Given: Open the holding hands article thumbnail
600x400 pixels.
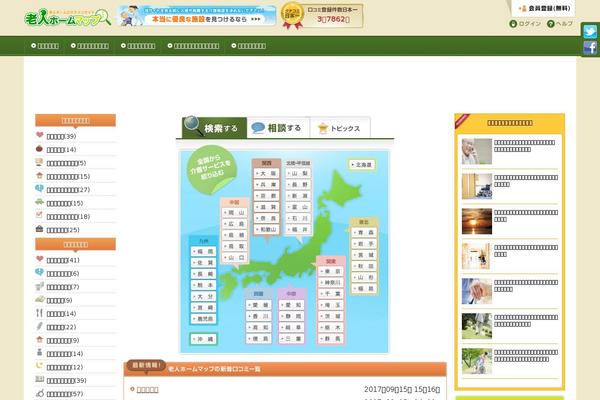Looking at the screenshot, I should click(x=477, y=291).
